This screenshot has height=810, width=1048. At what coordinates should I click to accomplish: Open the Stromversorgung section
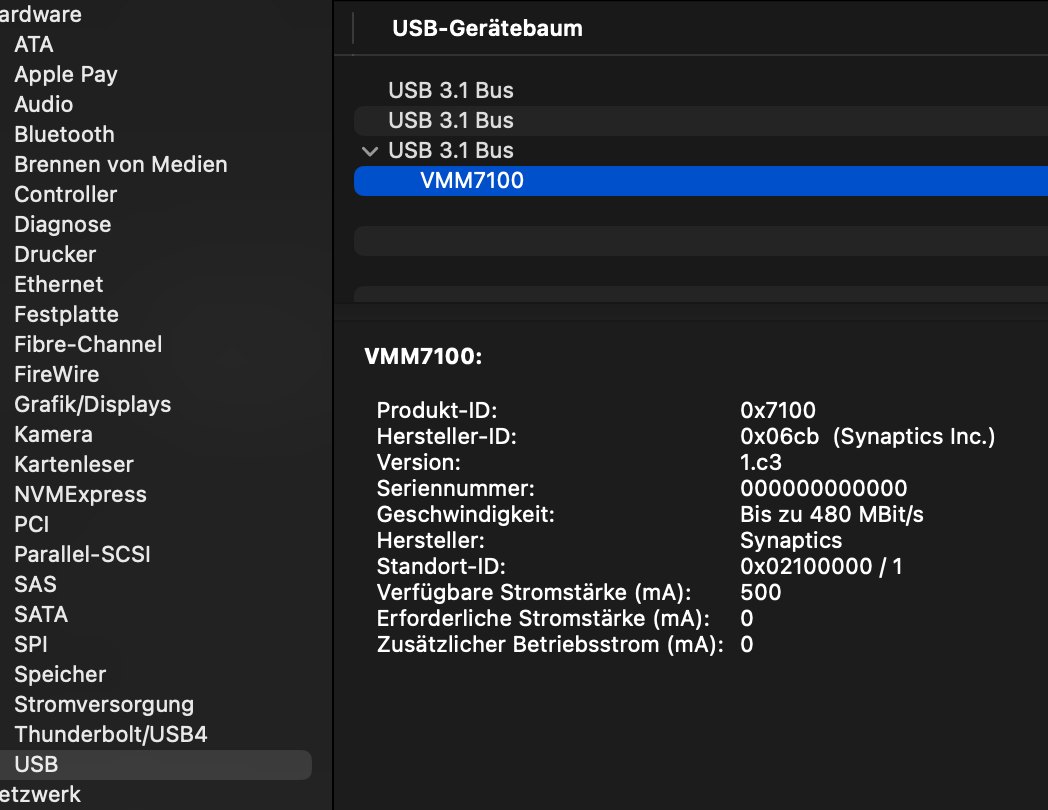(x=104, y=704)
